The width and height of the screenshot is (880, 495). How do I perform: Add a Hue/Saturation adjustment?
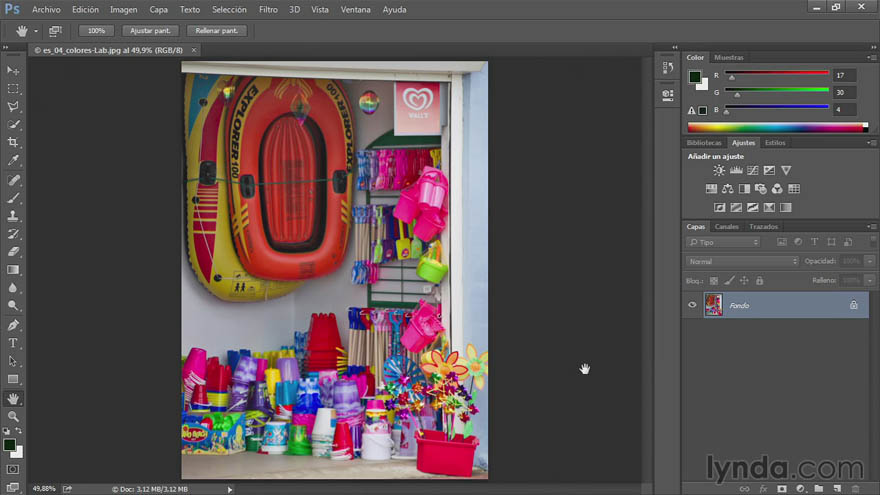(711, 189)
